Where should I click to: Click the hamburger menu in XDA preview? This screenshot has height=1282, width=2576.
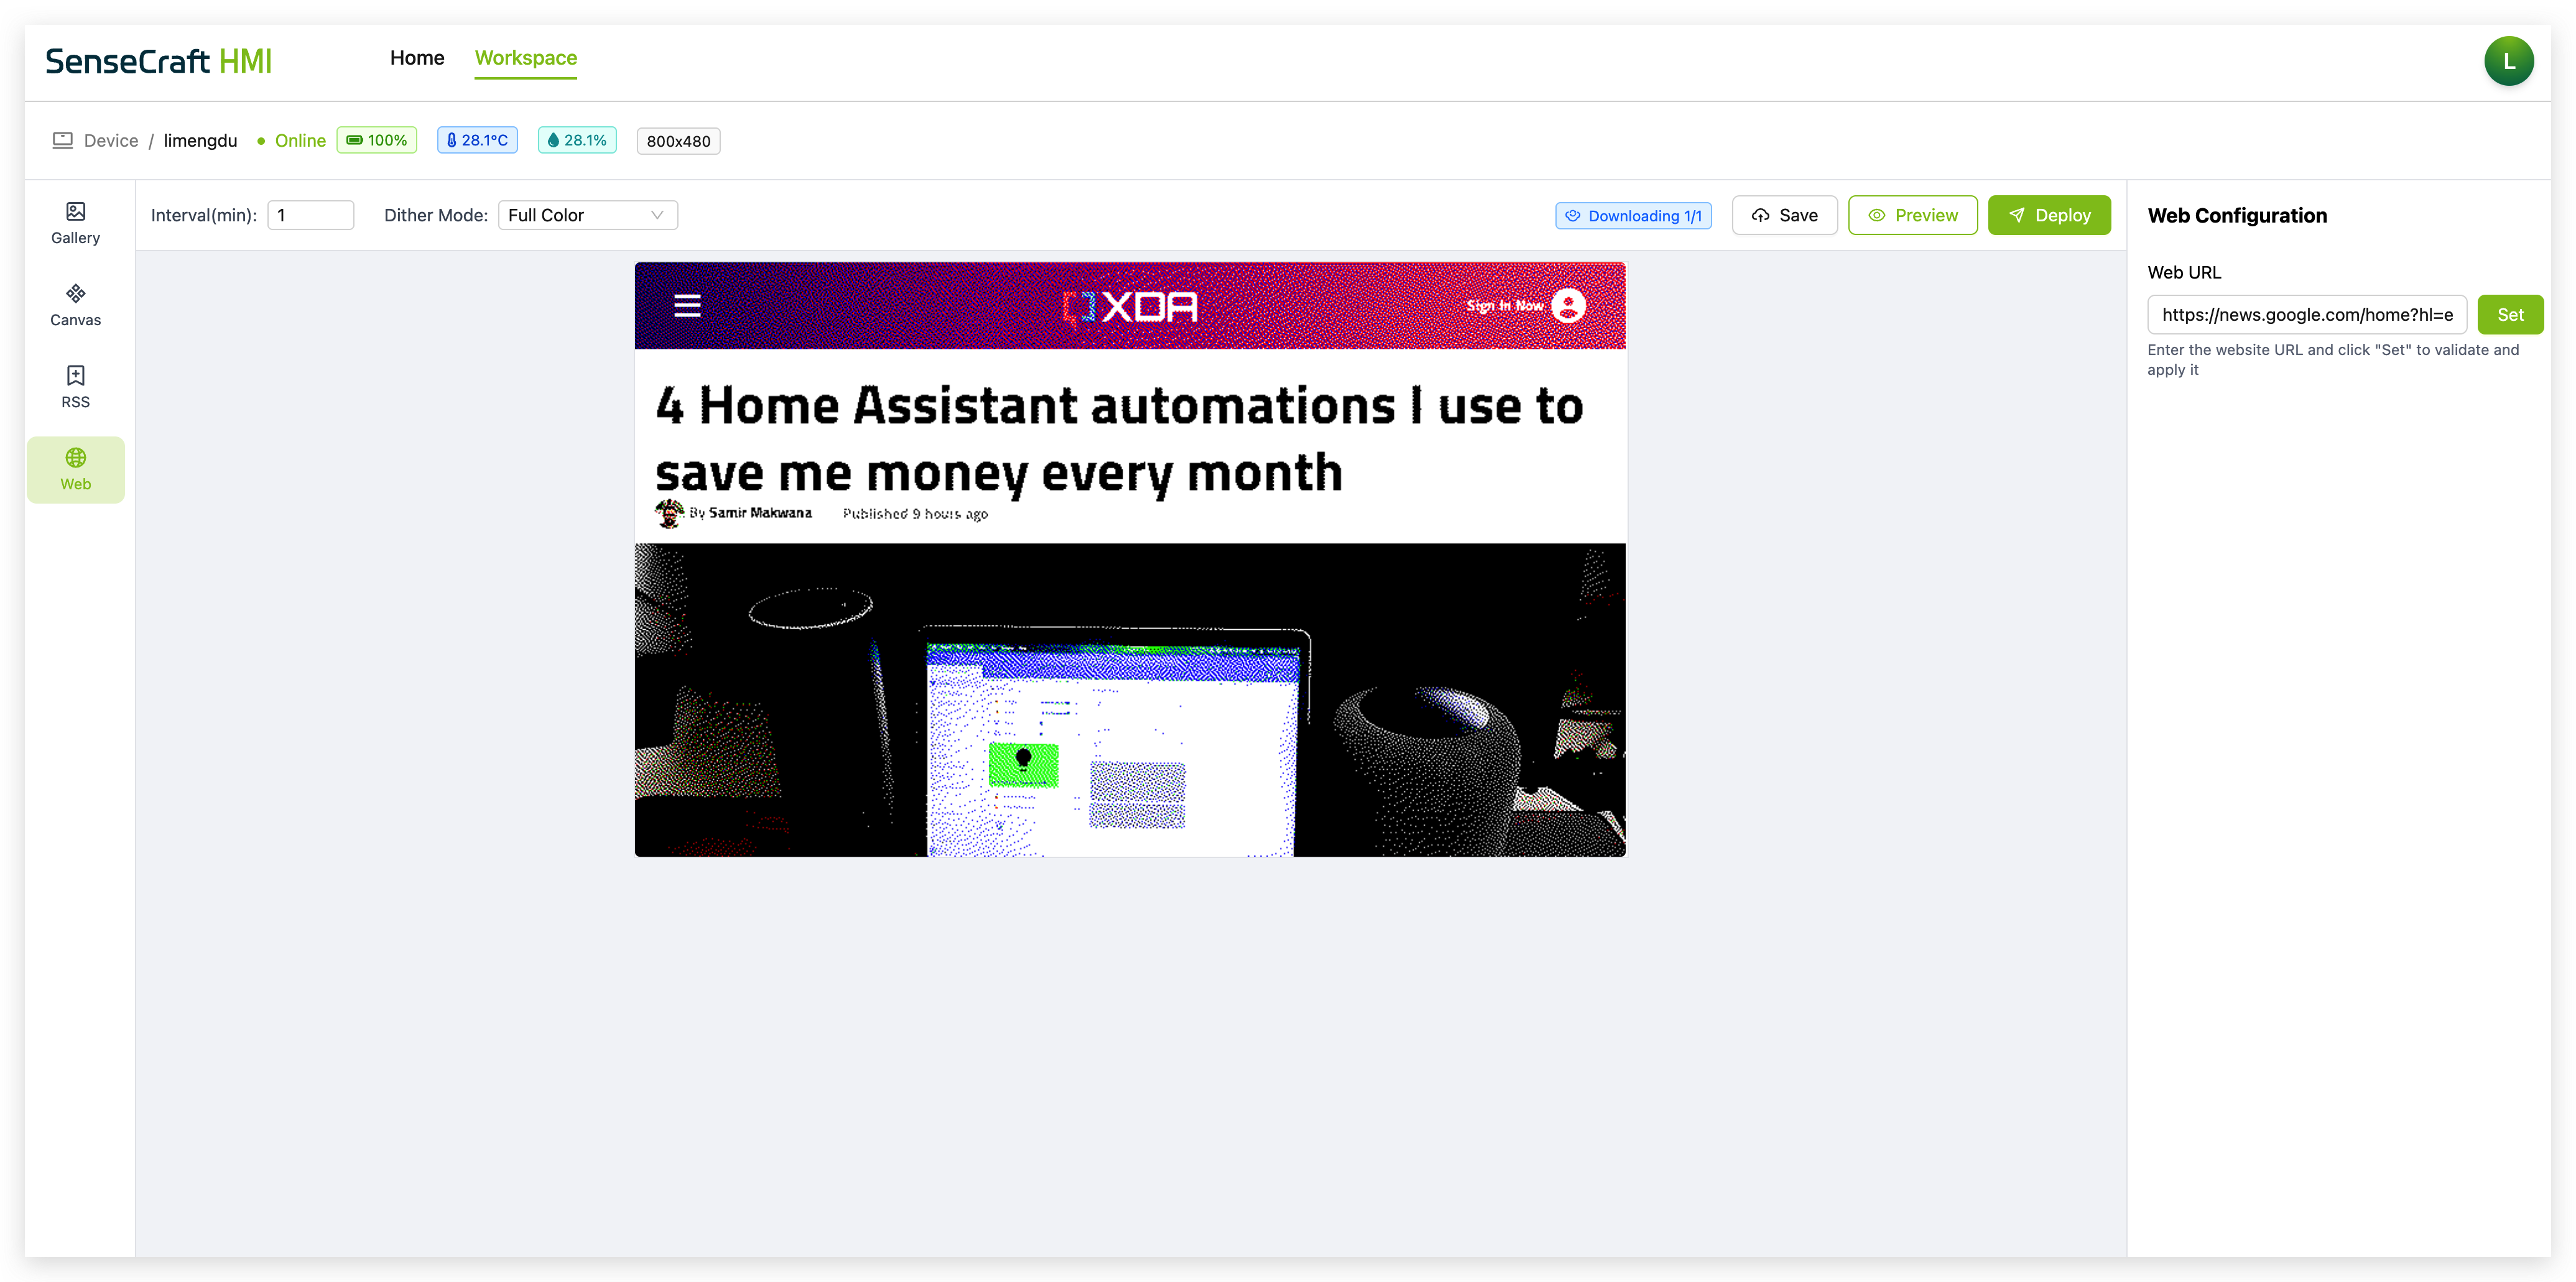[x=687, y=306]
